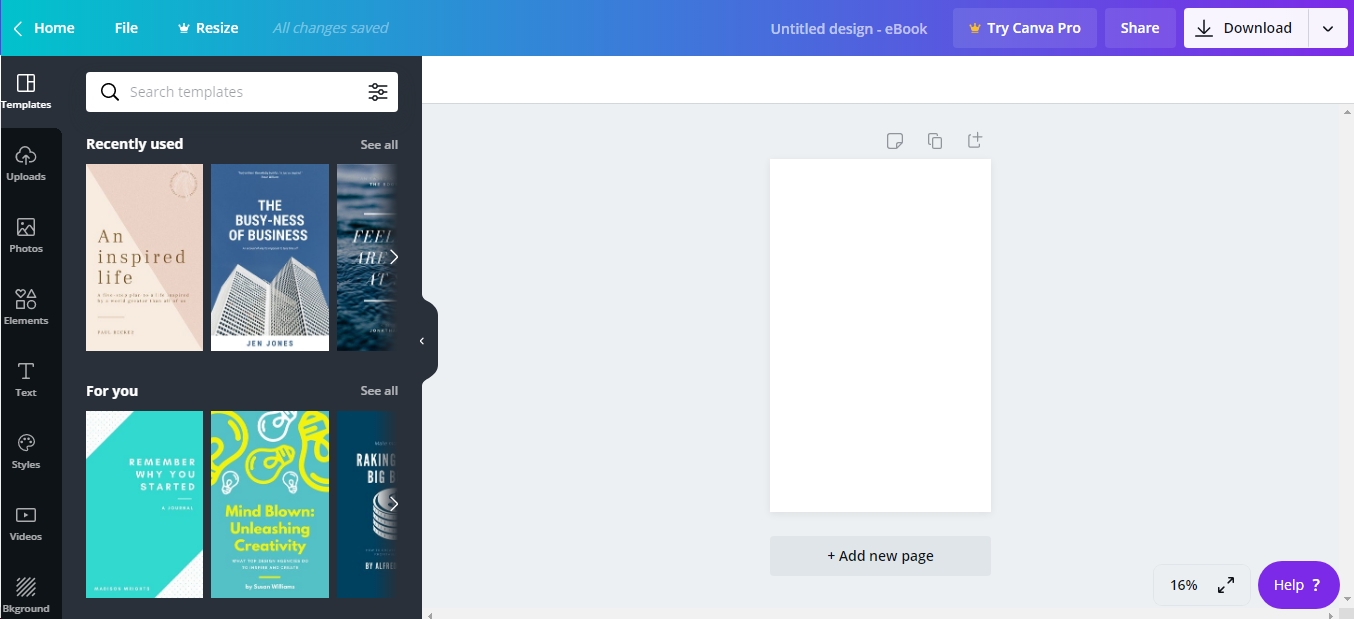This screenshot has width=1354, height=619.
Task: Click the Share button
Action: tap(1139, 27)
